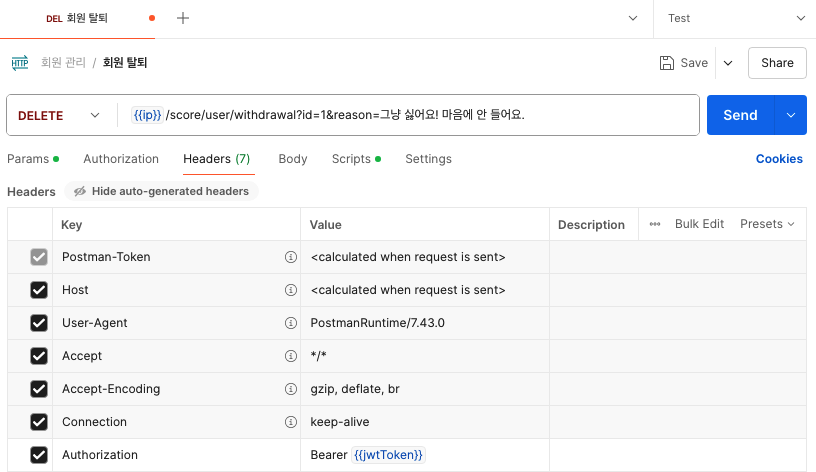The width and height of the screenshot is (816, 472).
Task: Open the DELETE method dropdown
Action: pos(59,115)
